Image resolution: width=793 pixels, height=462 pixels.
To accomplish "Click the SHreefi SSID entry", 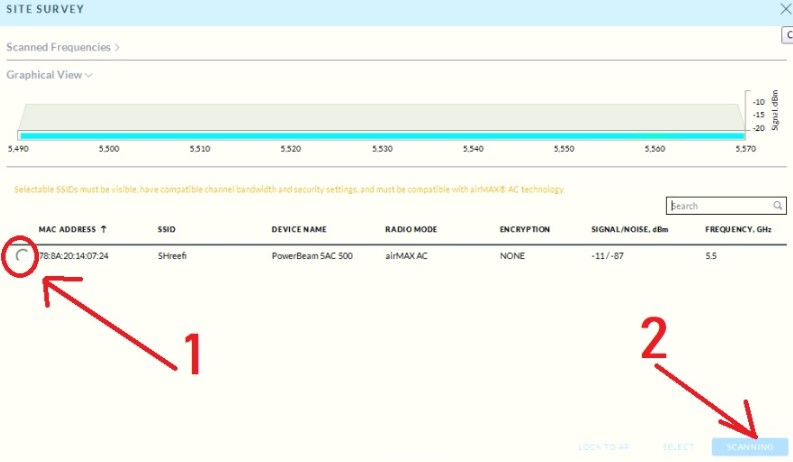I will point(174,256).
